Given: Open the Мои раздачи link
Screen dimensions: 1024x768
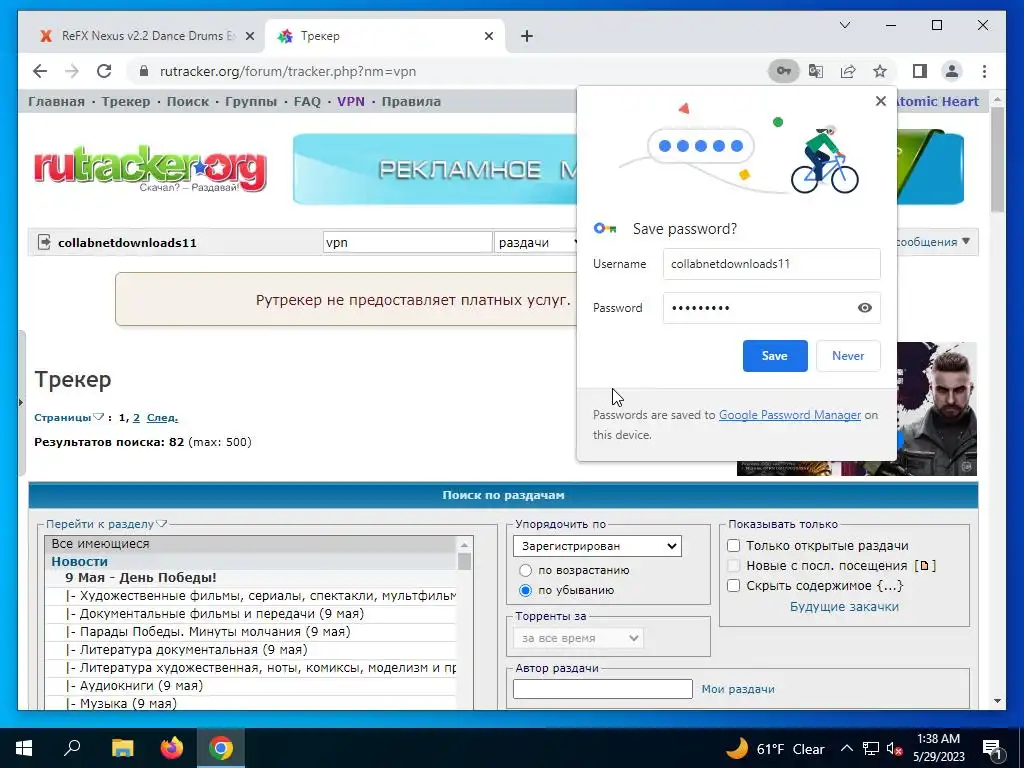Looking at the screenshot, I should 738,689.
